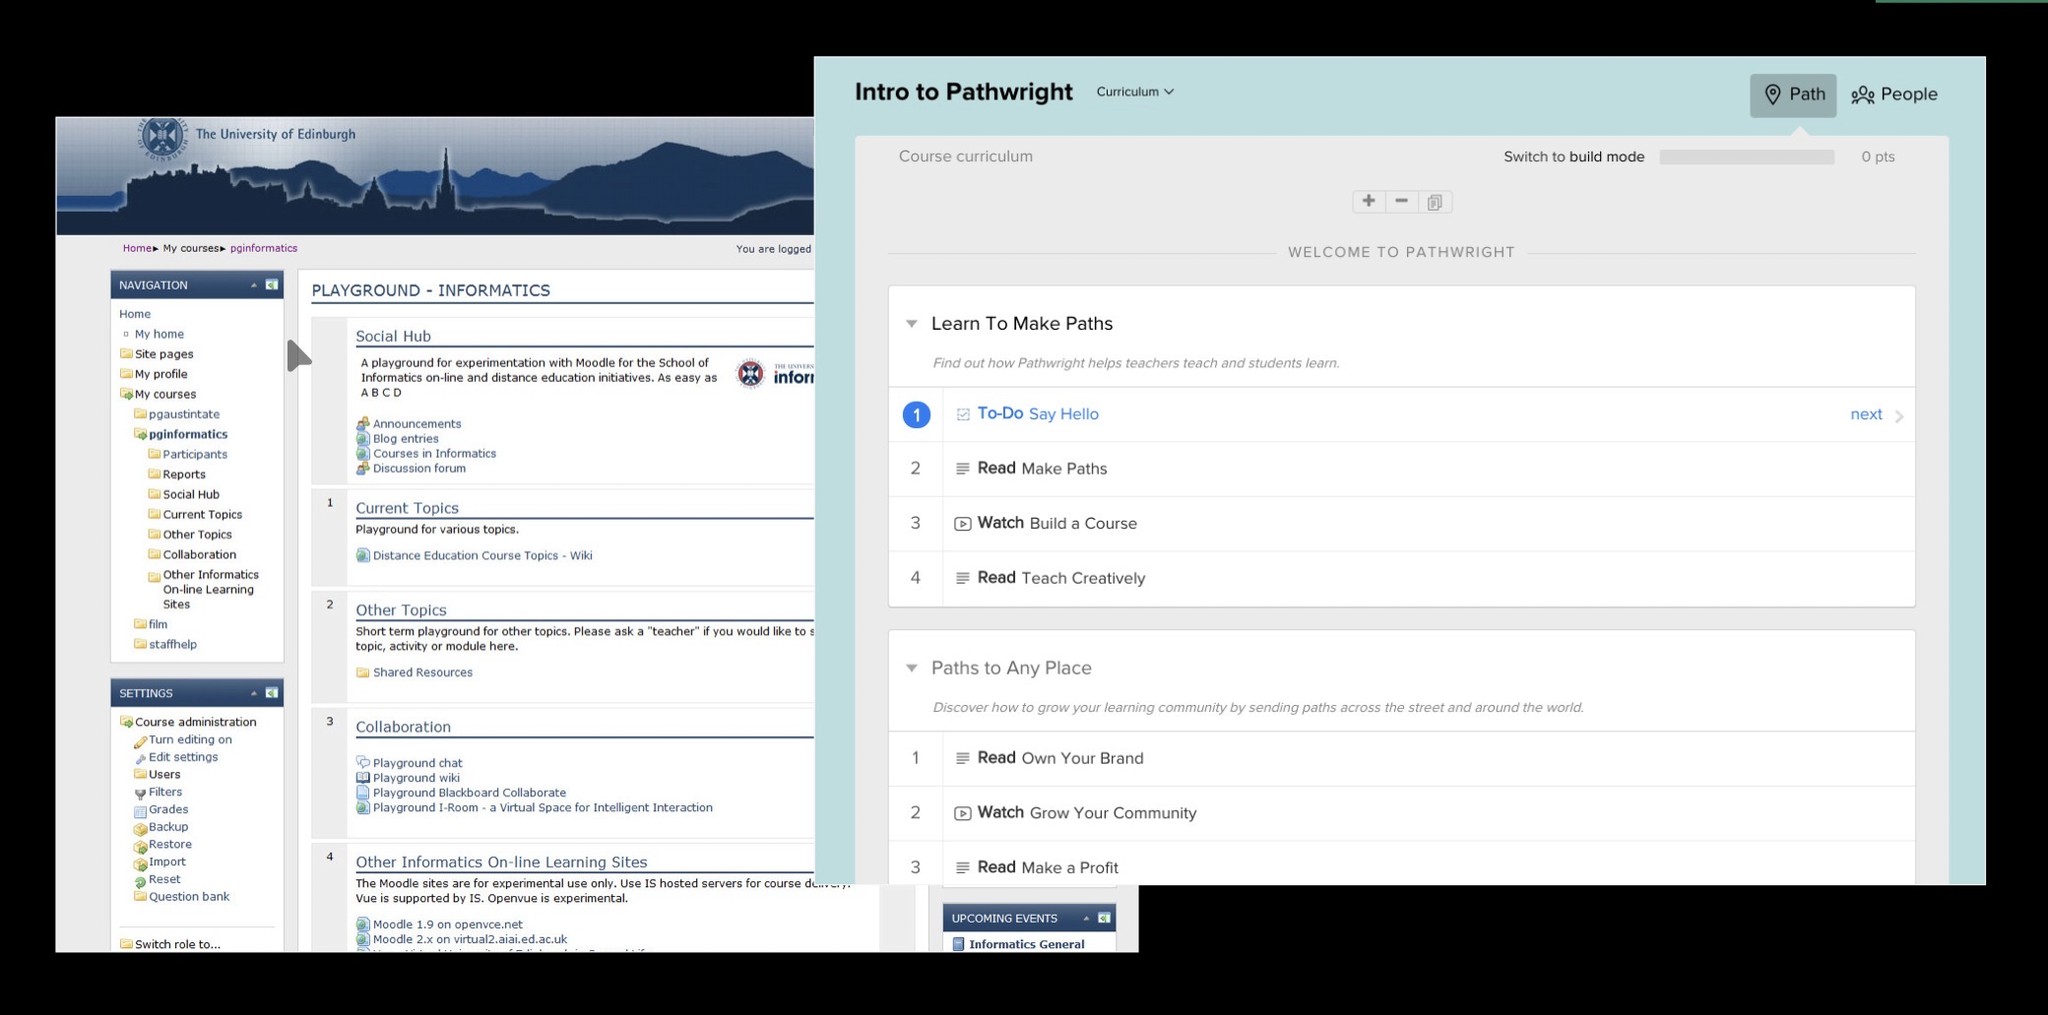Click the dock icon on the Upcoming Events block
Viewport: 2048px width, 1015px height.
pos(1104,918)
